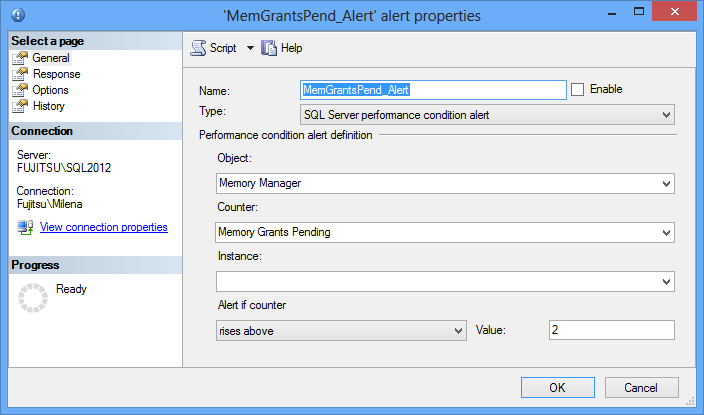Viewport: 704px width, 415px height.
Task: Toggle the Enable checkbox
Action: coord(578,89)
